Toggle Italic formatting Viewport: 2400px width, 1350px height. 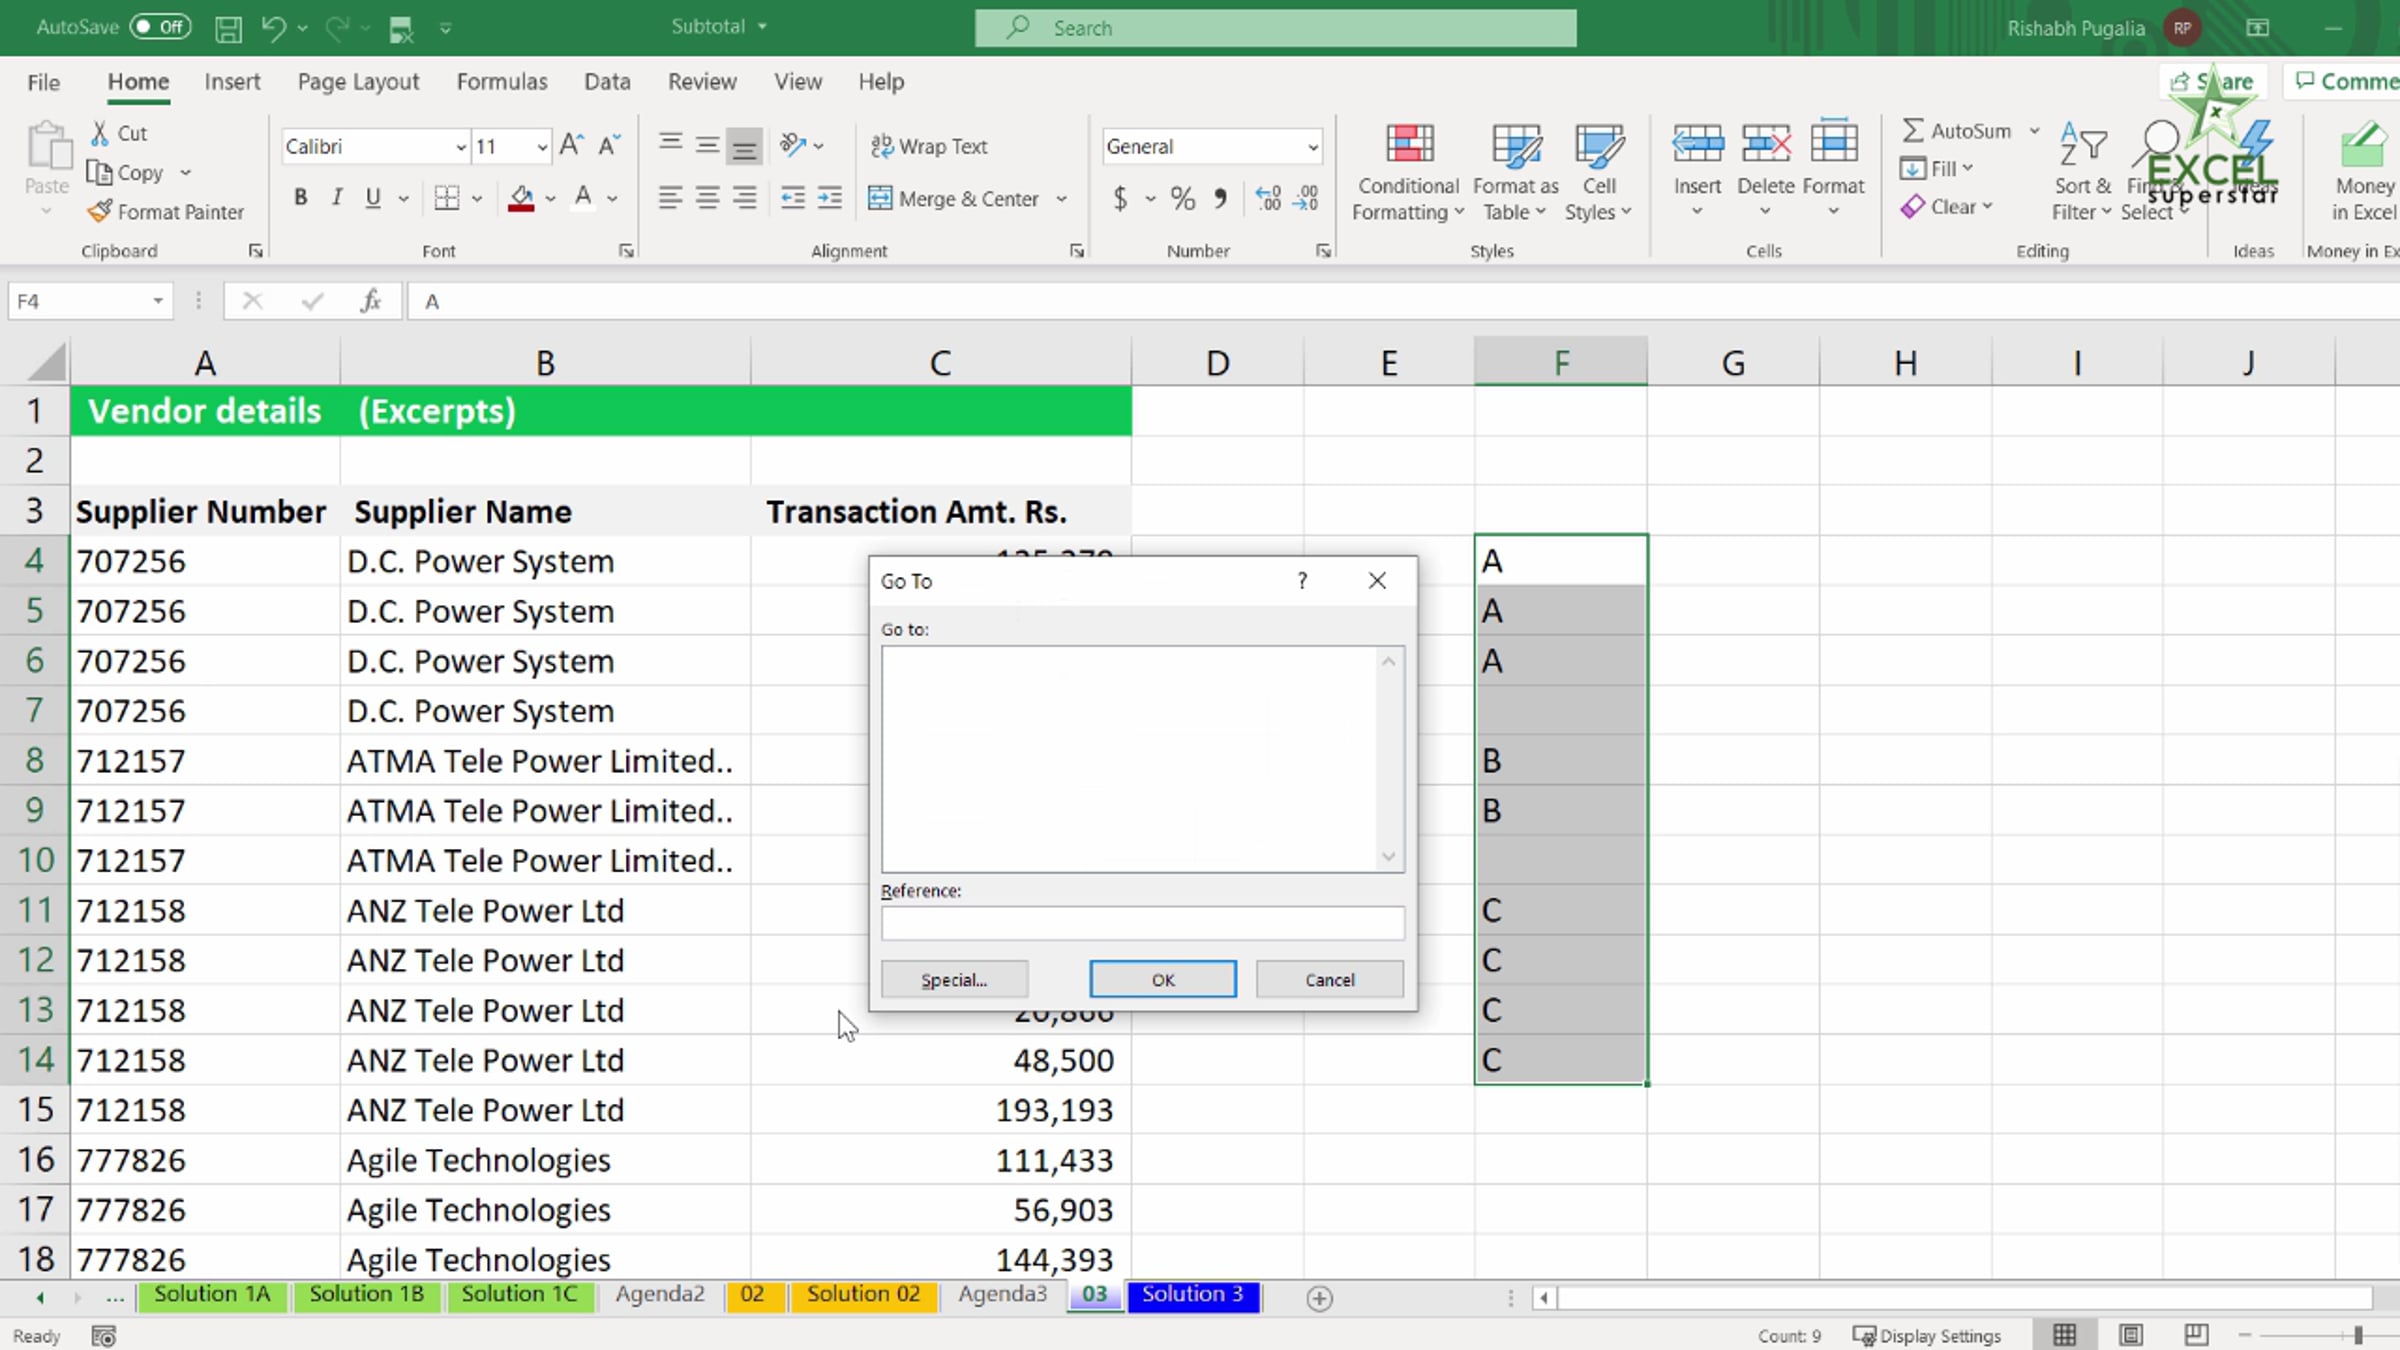[x=337, y=198]
